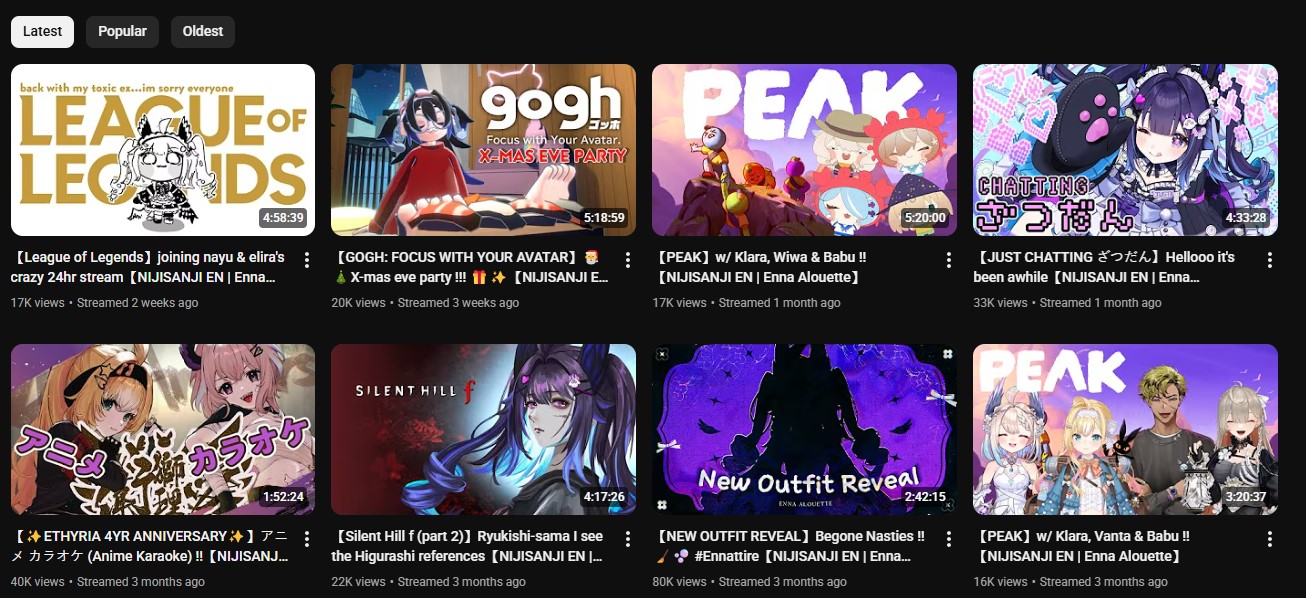
Task: Open three-dot menu for Silent Hill f video
Action: click(x=627, y=539)
